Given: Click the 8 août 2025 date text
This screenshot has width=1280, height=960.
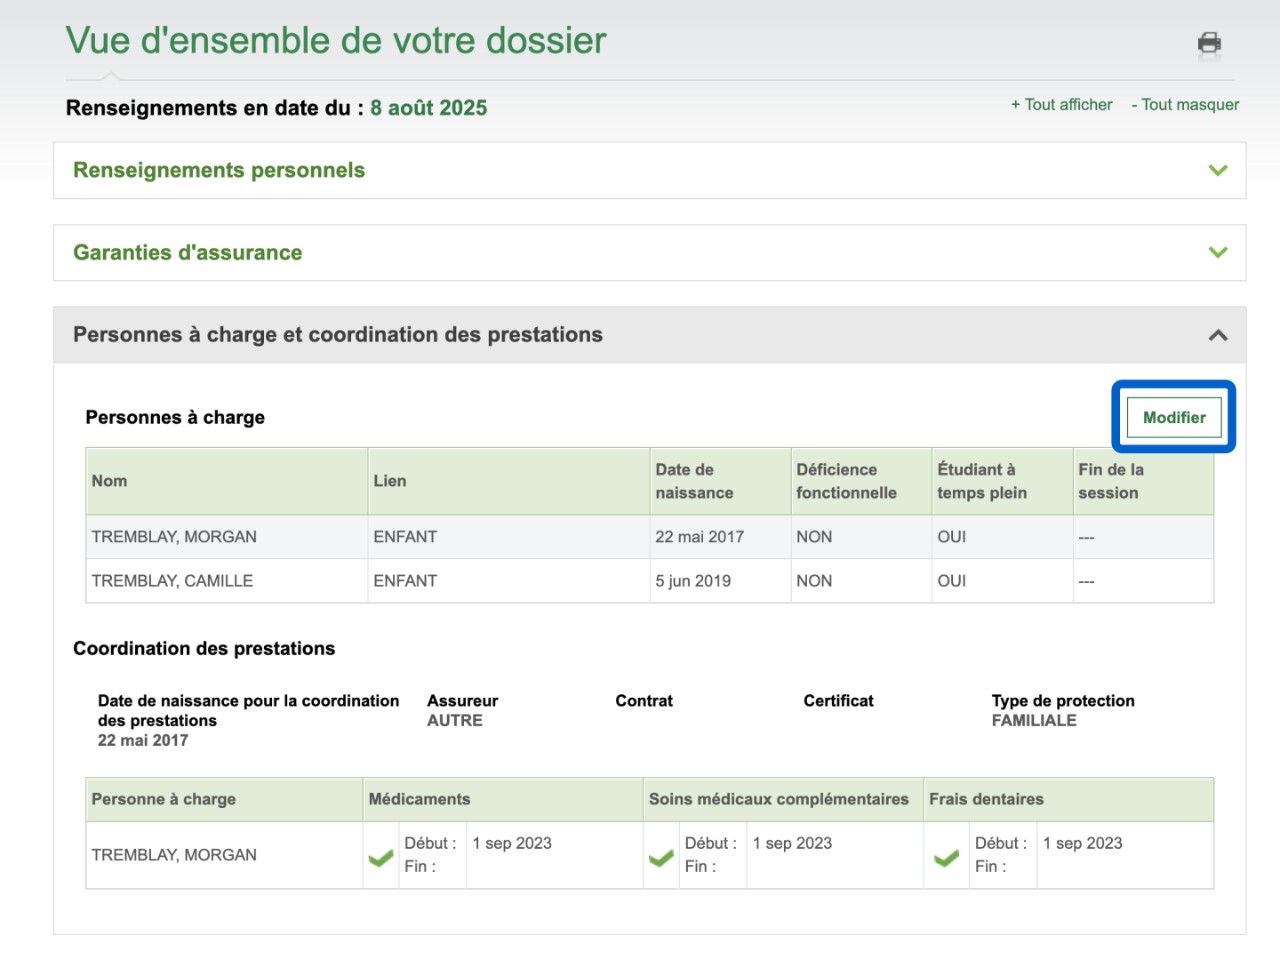Looking at the screenshot, I should pyautogui.click(x=428, y=108).
